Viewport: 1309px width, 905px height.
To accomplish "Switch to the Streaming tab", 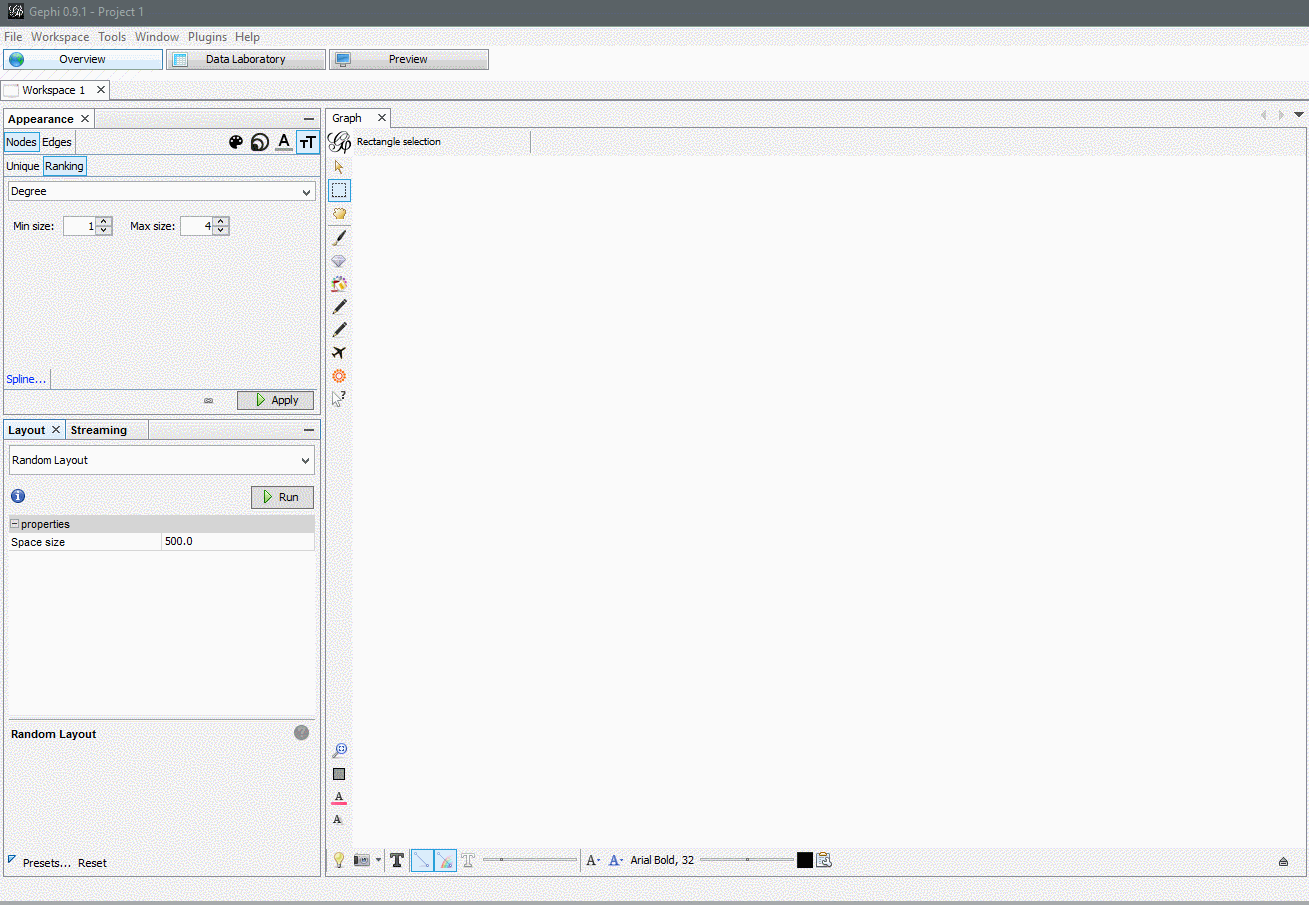I will point(99,430).
